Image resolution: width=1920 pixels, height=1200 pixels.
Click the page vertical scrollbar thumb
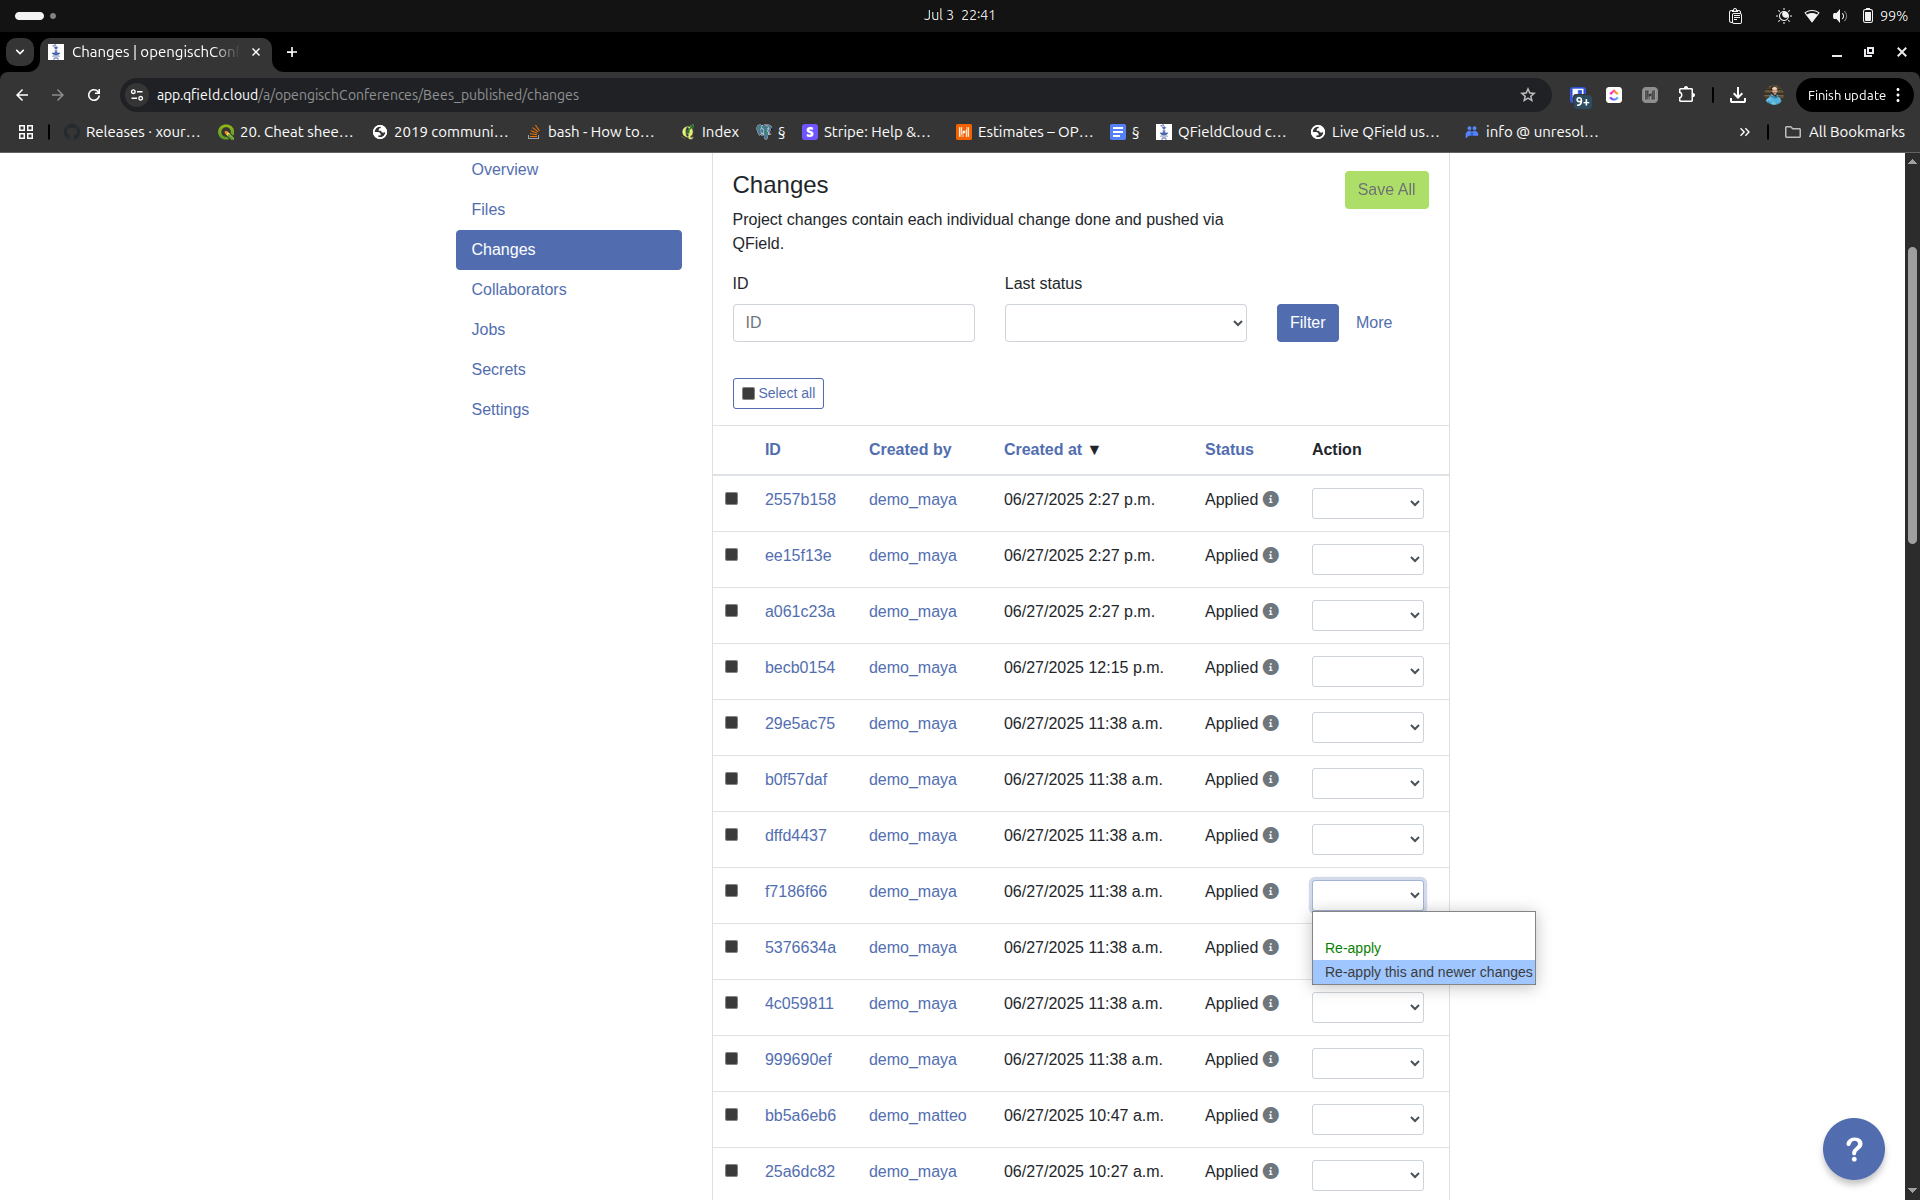(x=1911, y=395)
